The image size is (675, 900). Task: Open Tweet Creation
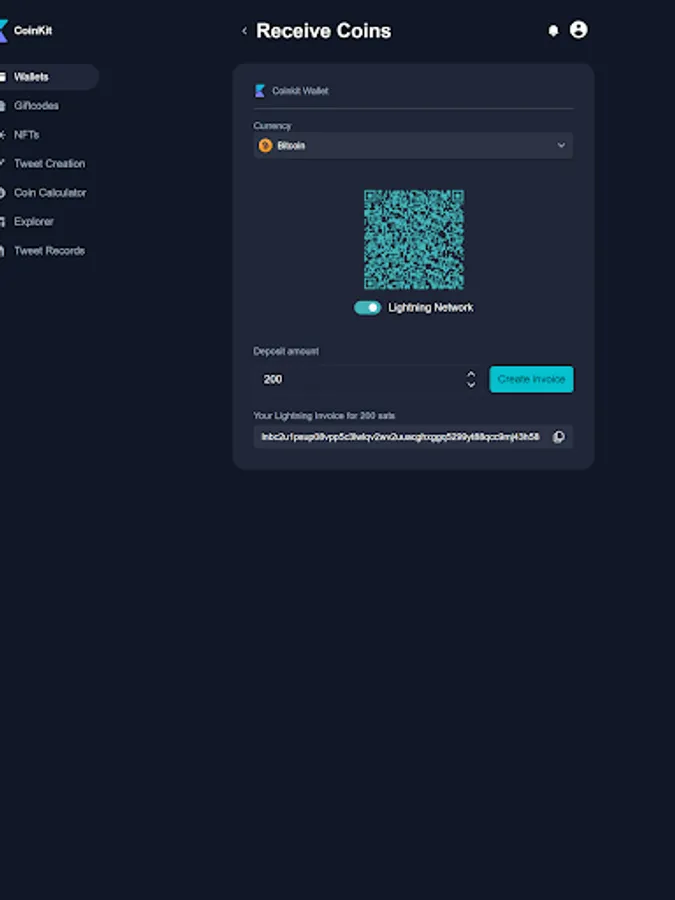point(49,164)
